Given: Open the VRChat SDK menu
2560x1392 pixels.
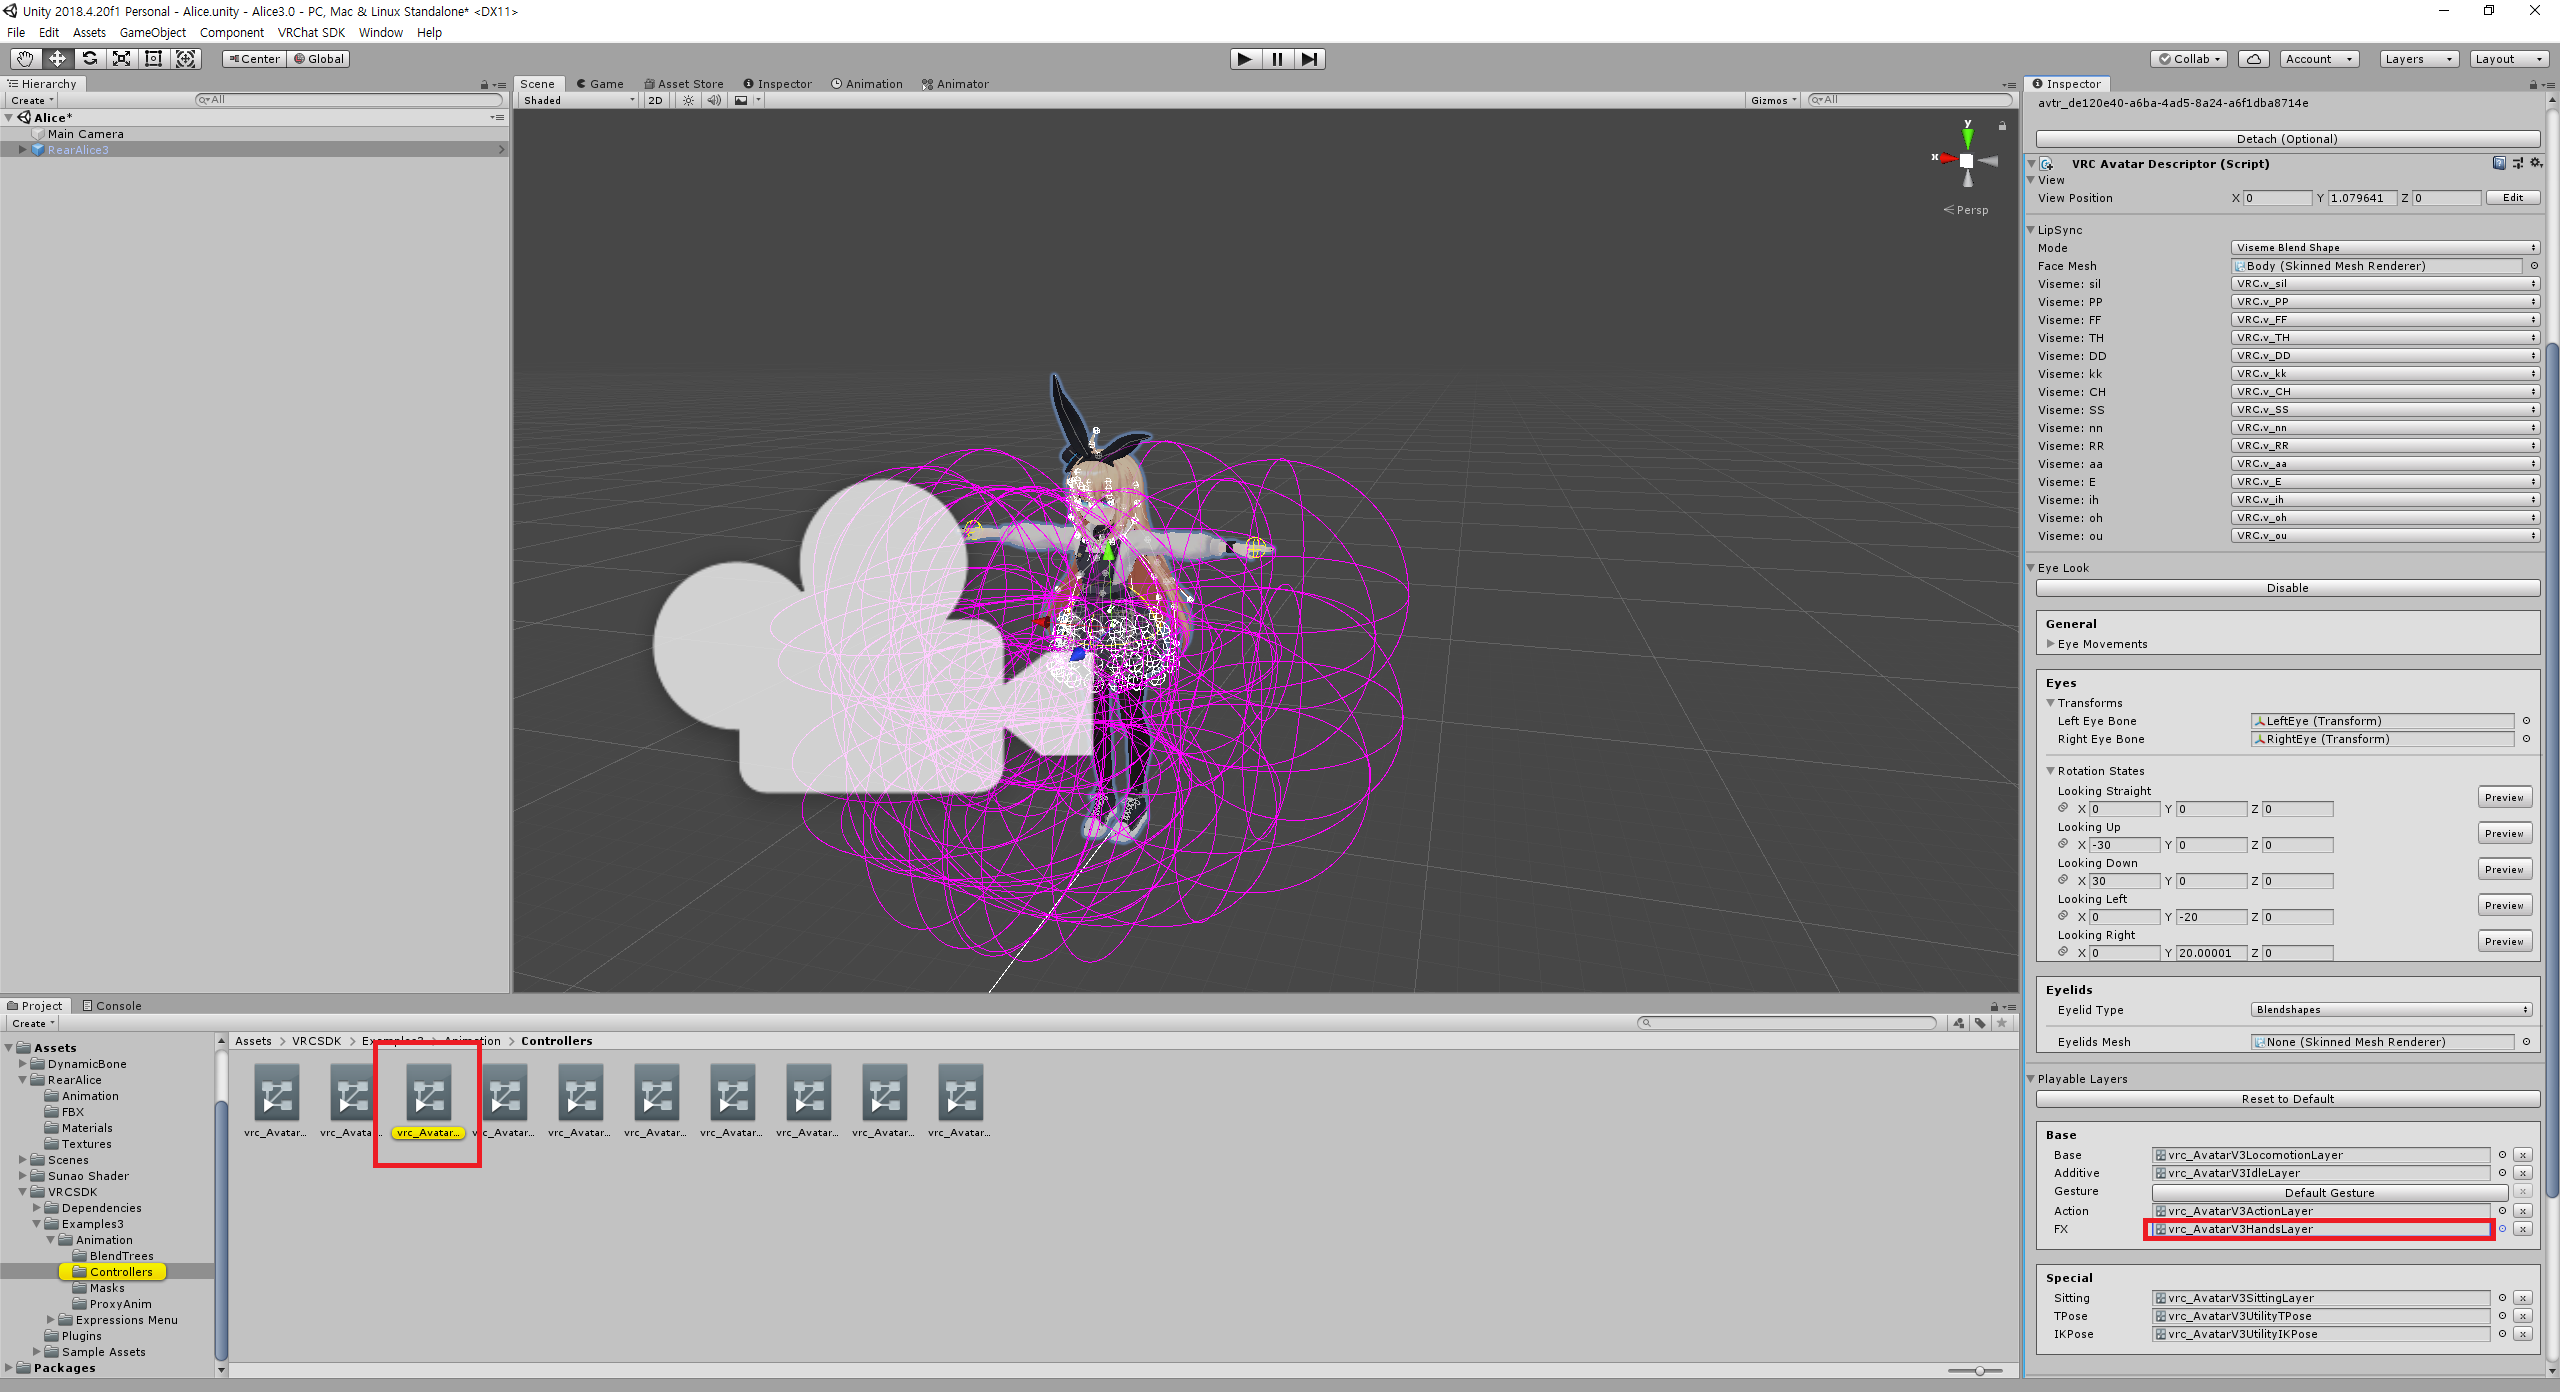Looking at the screenshot, I should 311,32.
